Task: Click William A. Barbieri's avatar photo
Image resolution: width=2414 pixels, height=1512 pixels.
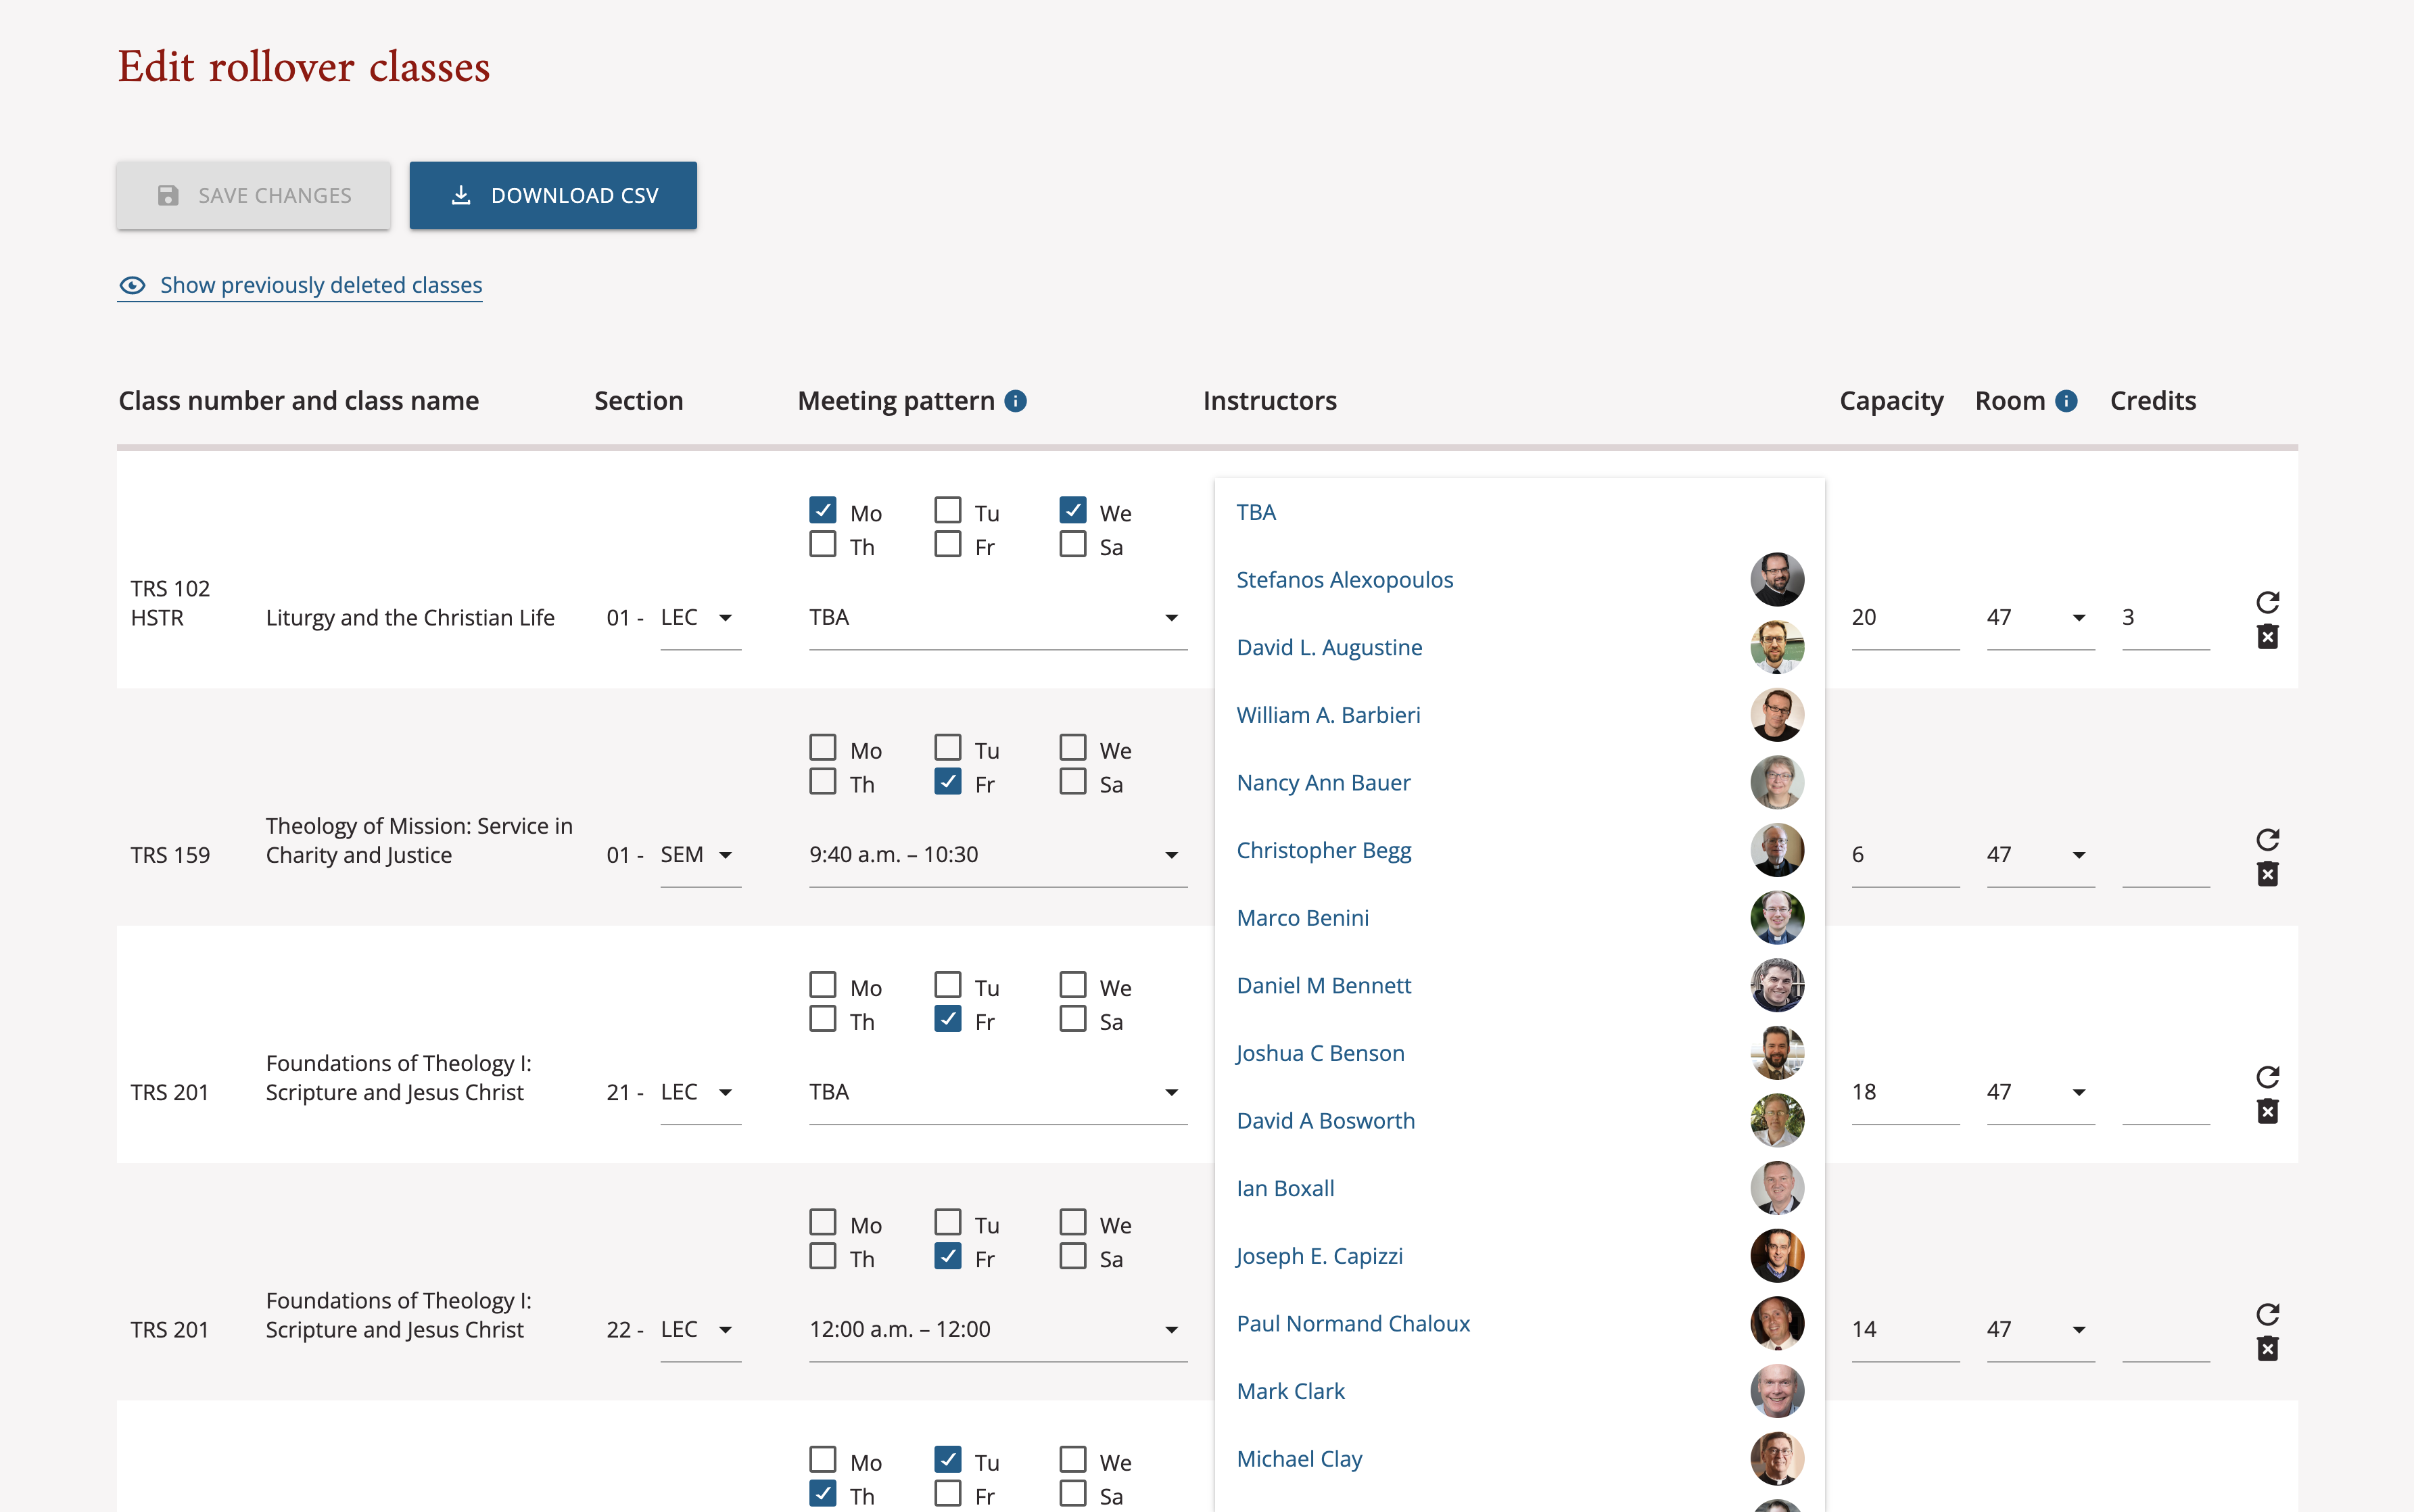Action: click(1777, 715)
